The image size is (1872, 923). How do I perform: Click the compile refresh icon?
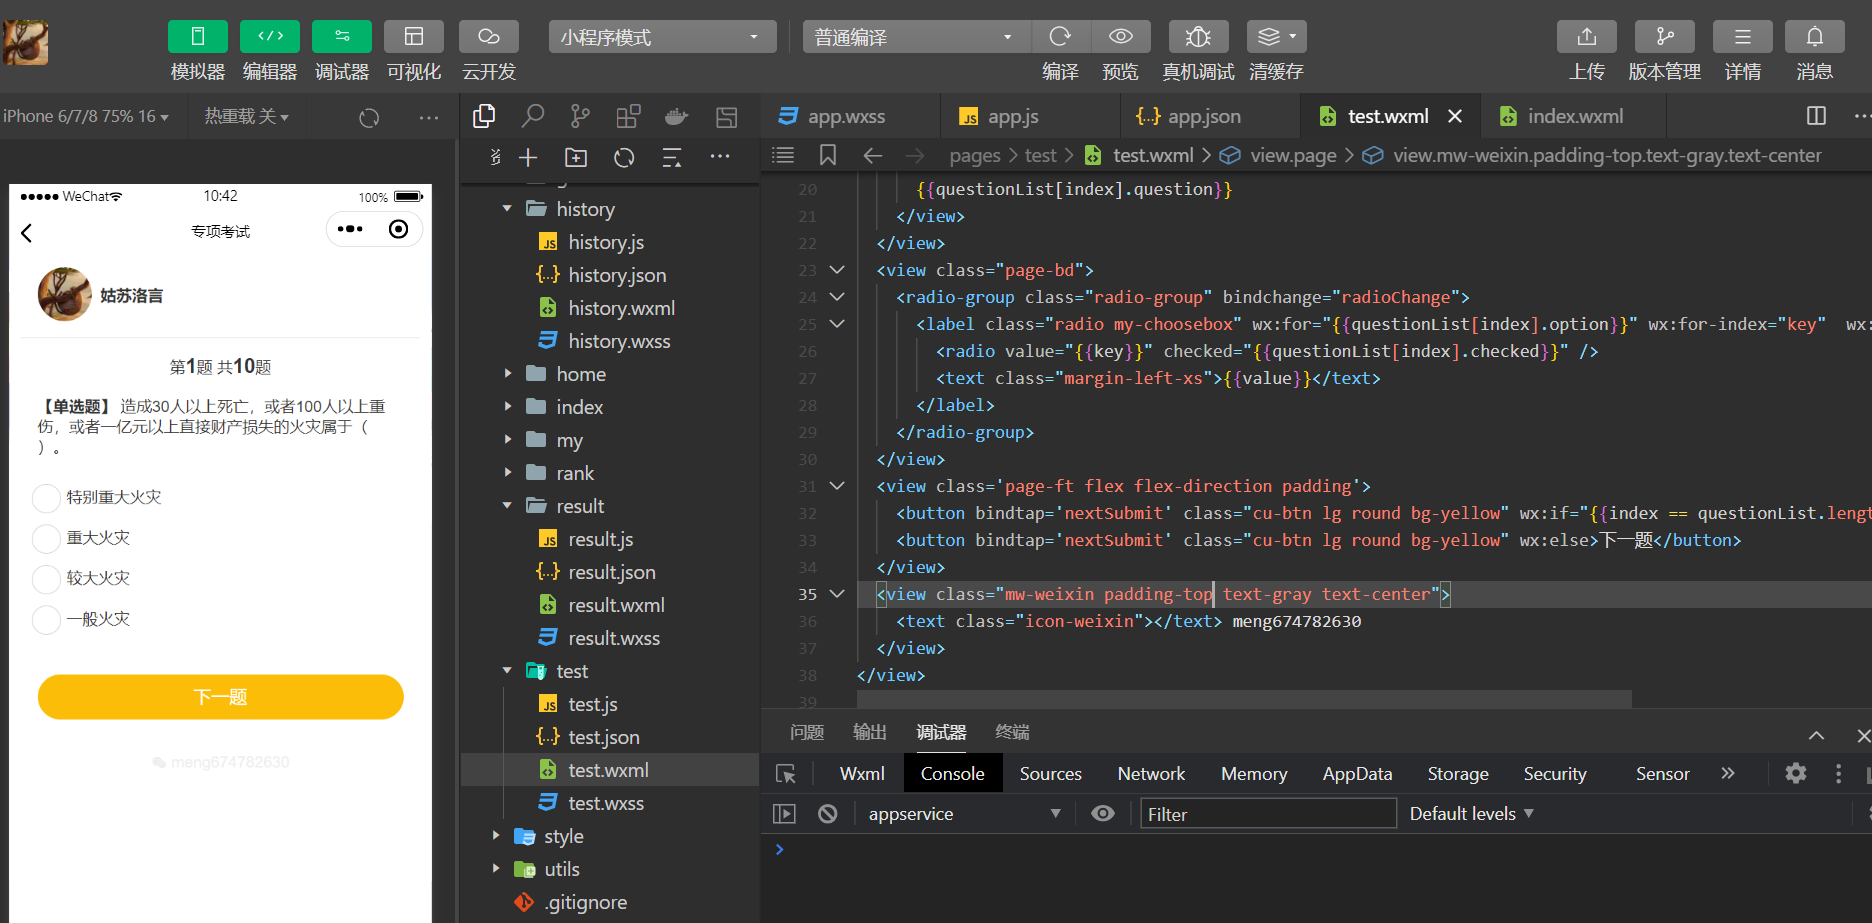click(1060, 37)
